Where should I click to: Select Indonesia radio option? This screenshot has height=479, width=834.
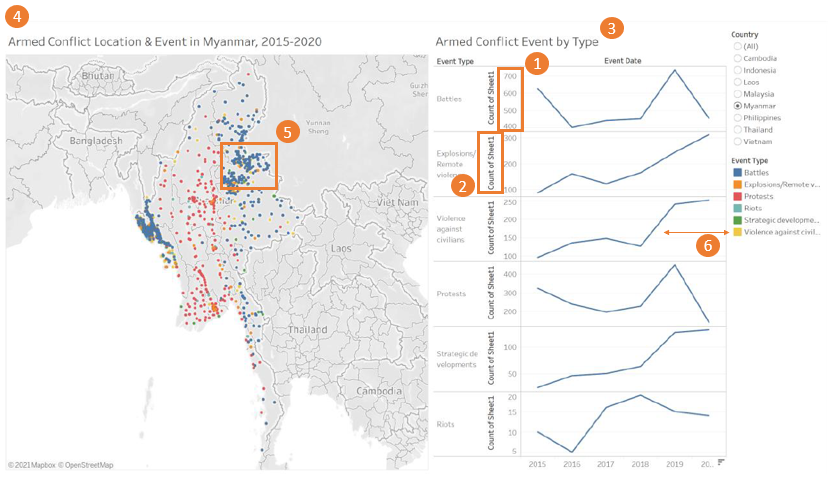(738, 70)
